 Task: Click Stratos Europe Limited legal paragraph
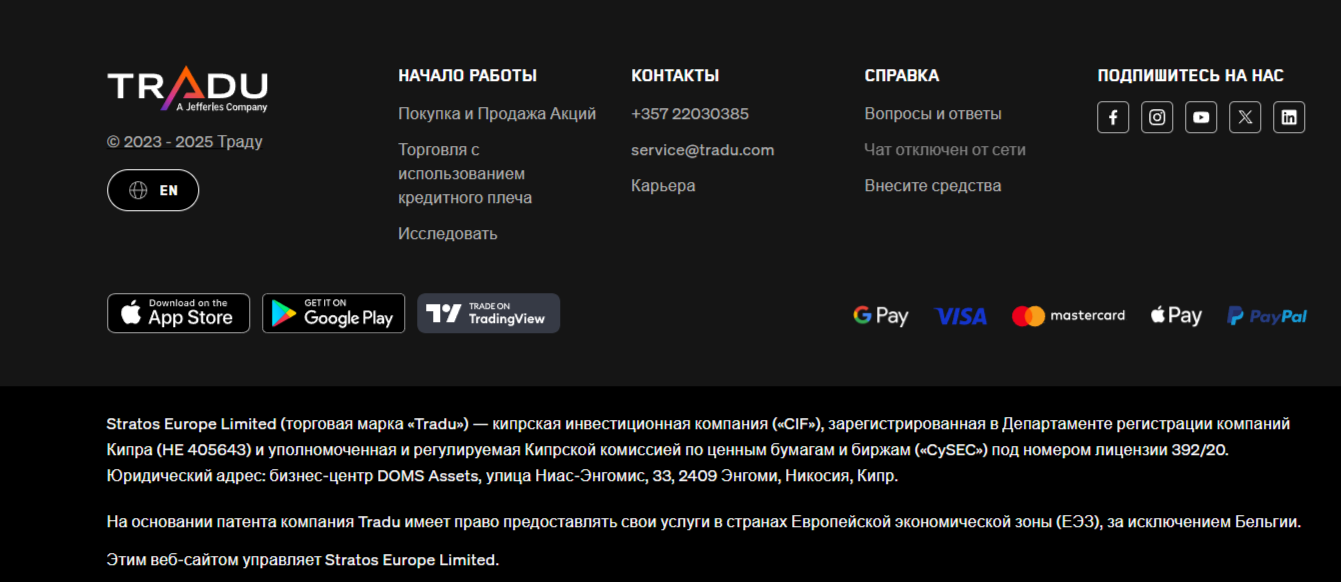point(699,450)
